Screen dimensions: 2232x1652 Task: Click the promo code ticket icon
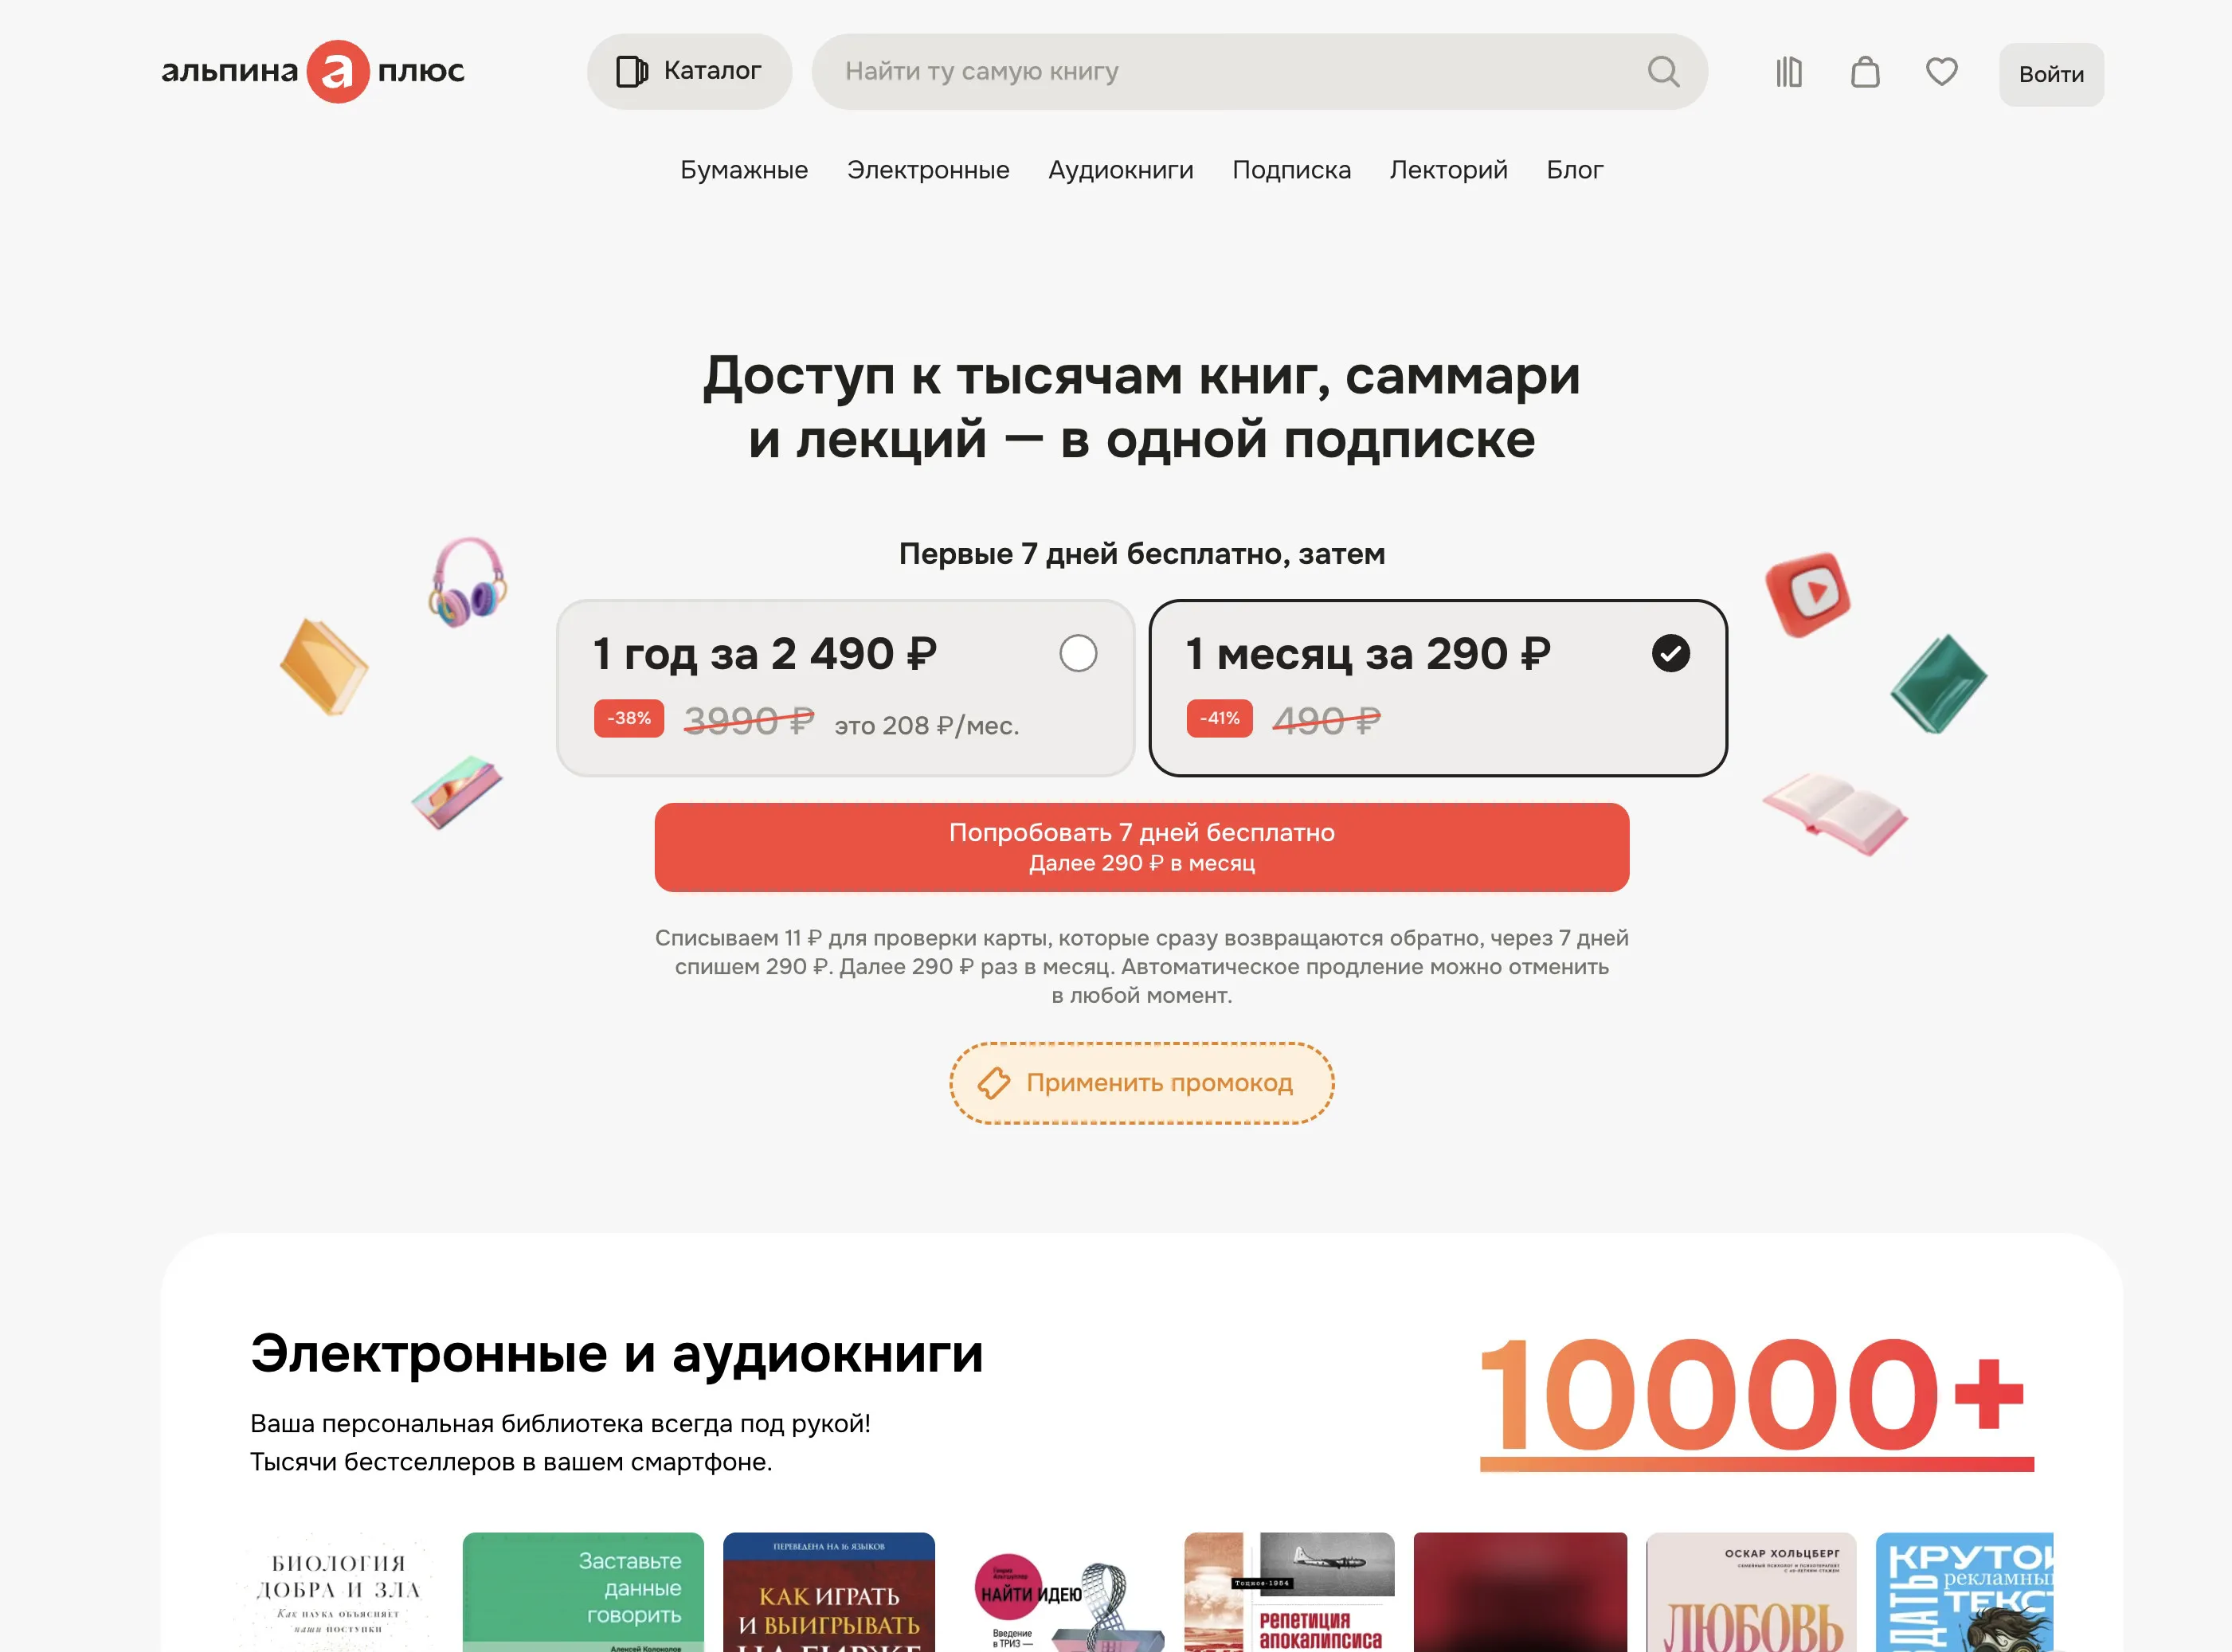[x=993, y=1083]
